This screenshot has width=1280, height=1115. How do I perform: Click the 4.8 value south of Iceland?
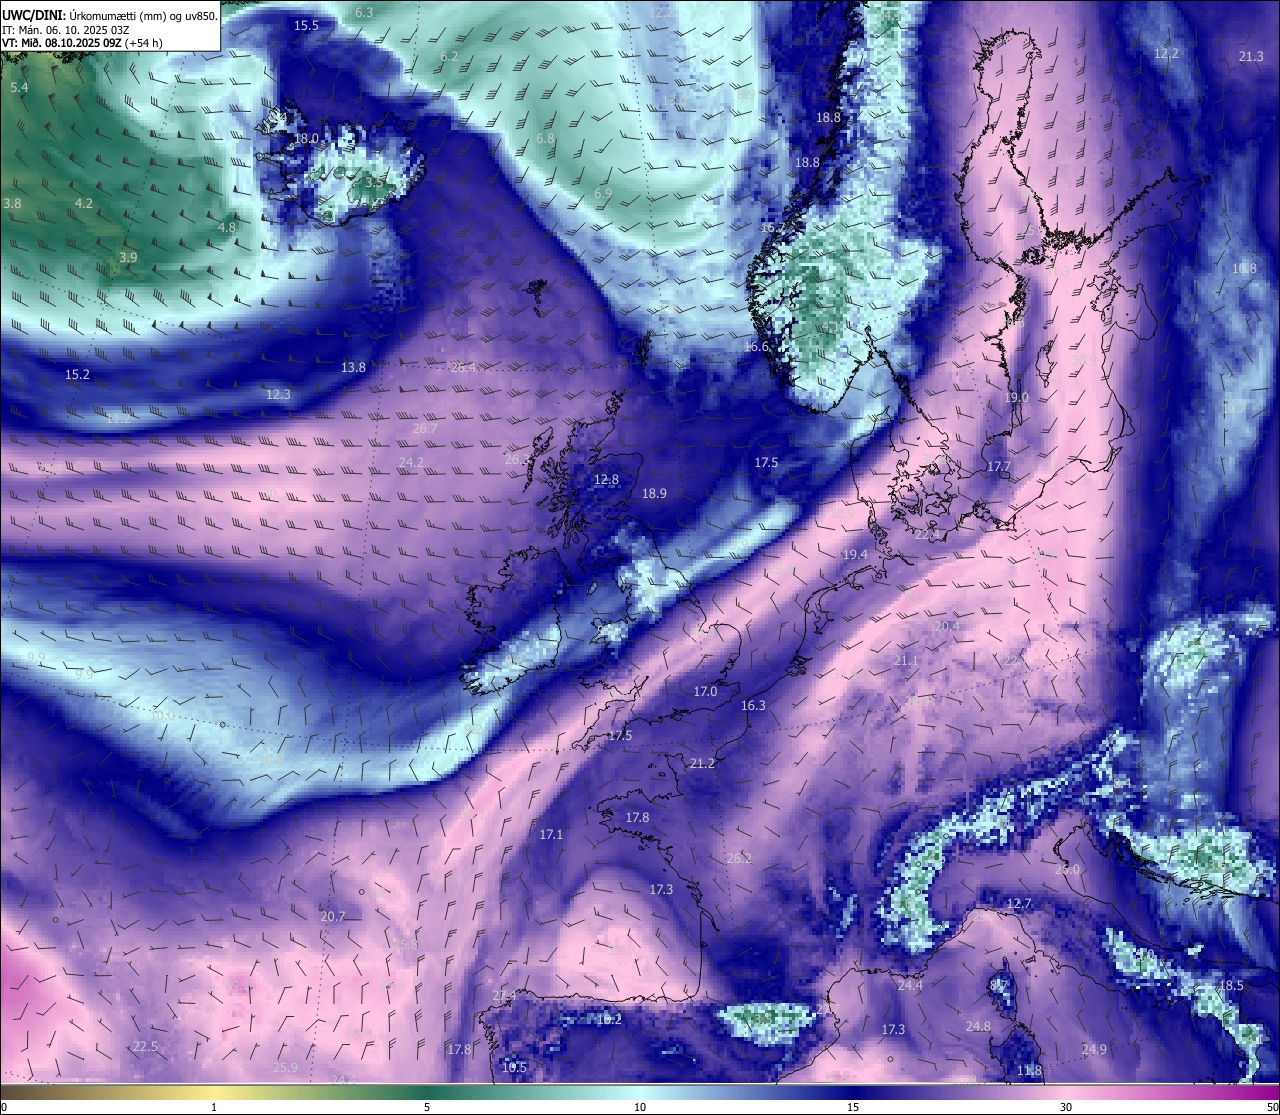227,227
